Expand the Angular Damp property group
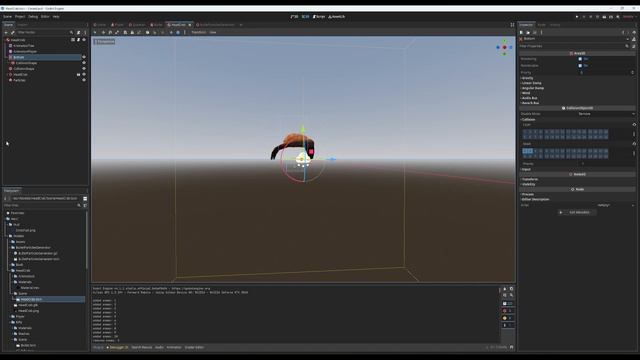Viewport: 640px width, 360px height. click(532, 88)
